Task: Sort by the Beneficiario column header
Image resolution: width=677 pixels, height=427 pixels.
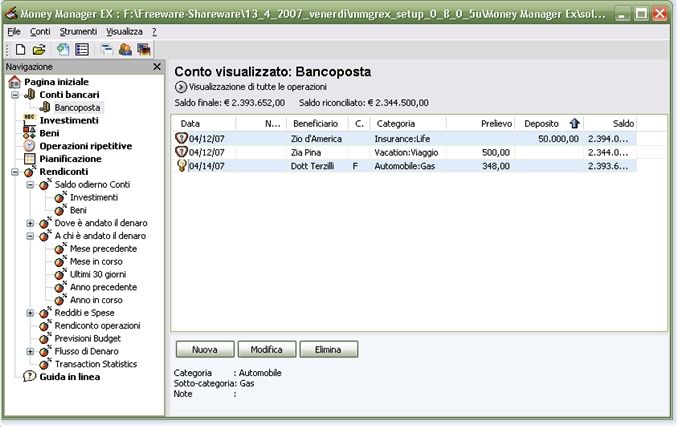Action: point(318,123)
